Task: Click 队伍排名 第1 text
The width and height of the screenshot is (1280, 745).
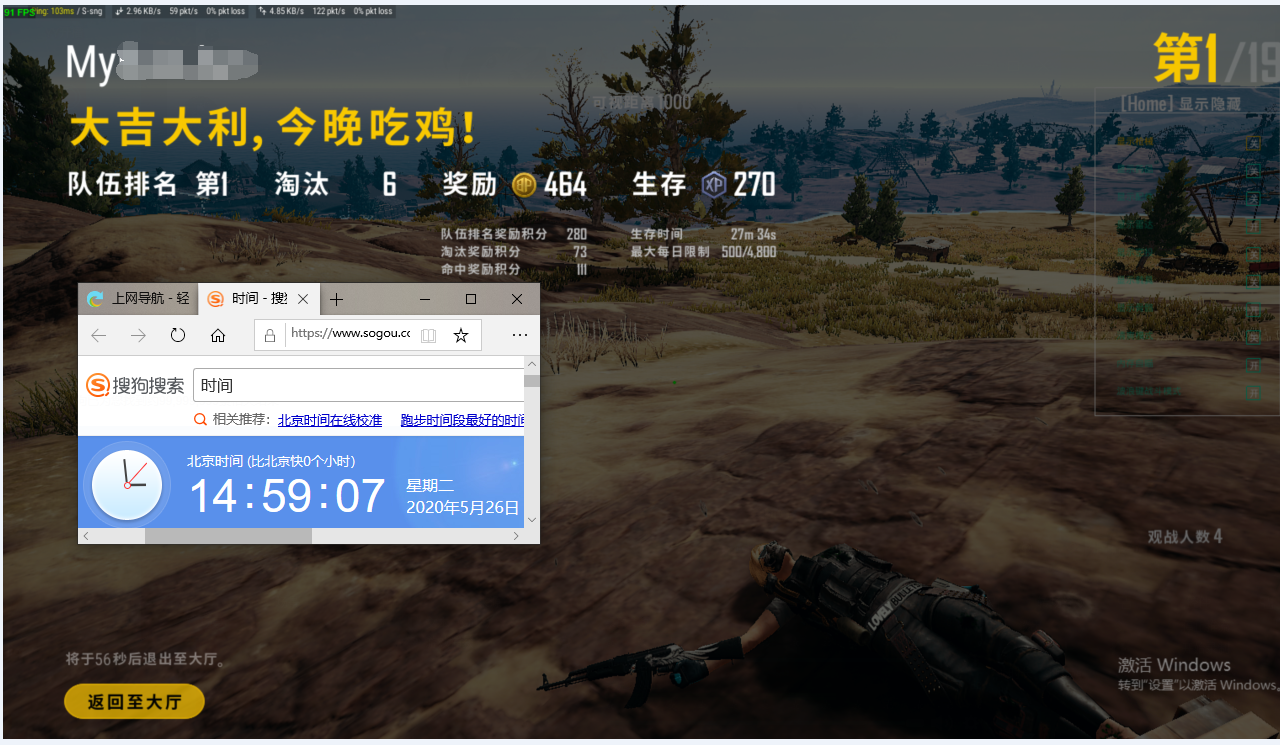Action: pyautogui.click(x=148, y=184)
